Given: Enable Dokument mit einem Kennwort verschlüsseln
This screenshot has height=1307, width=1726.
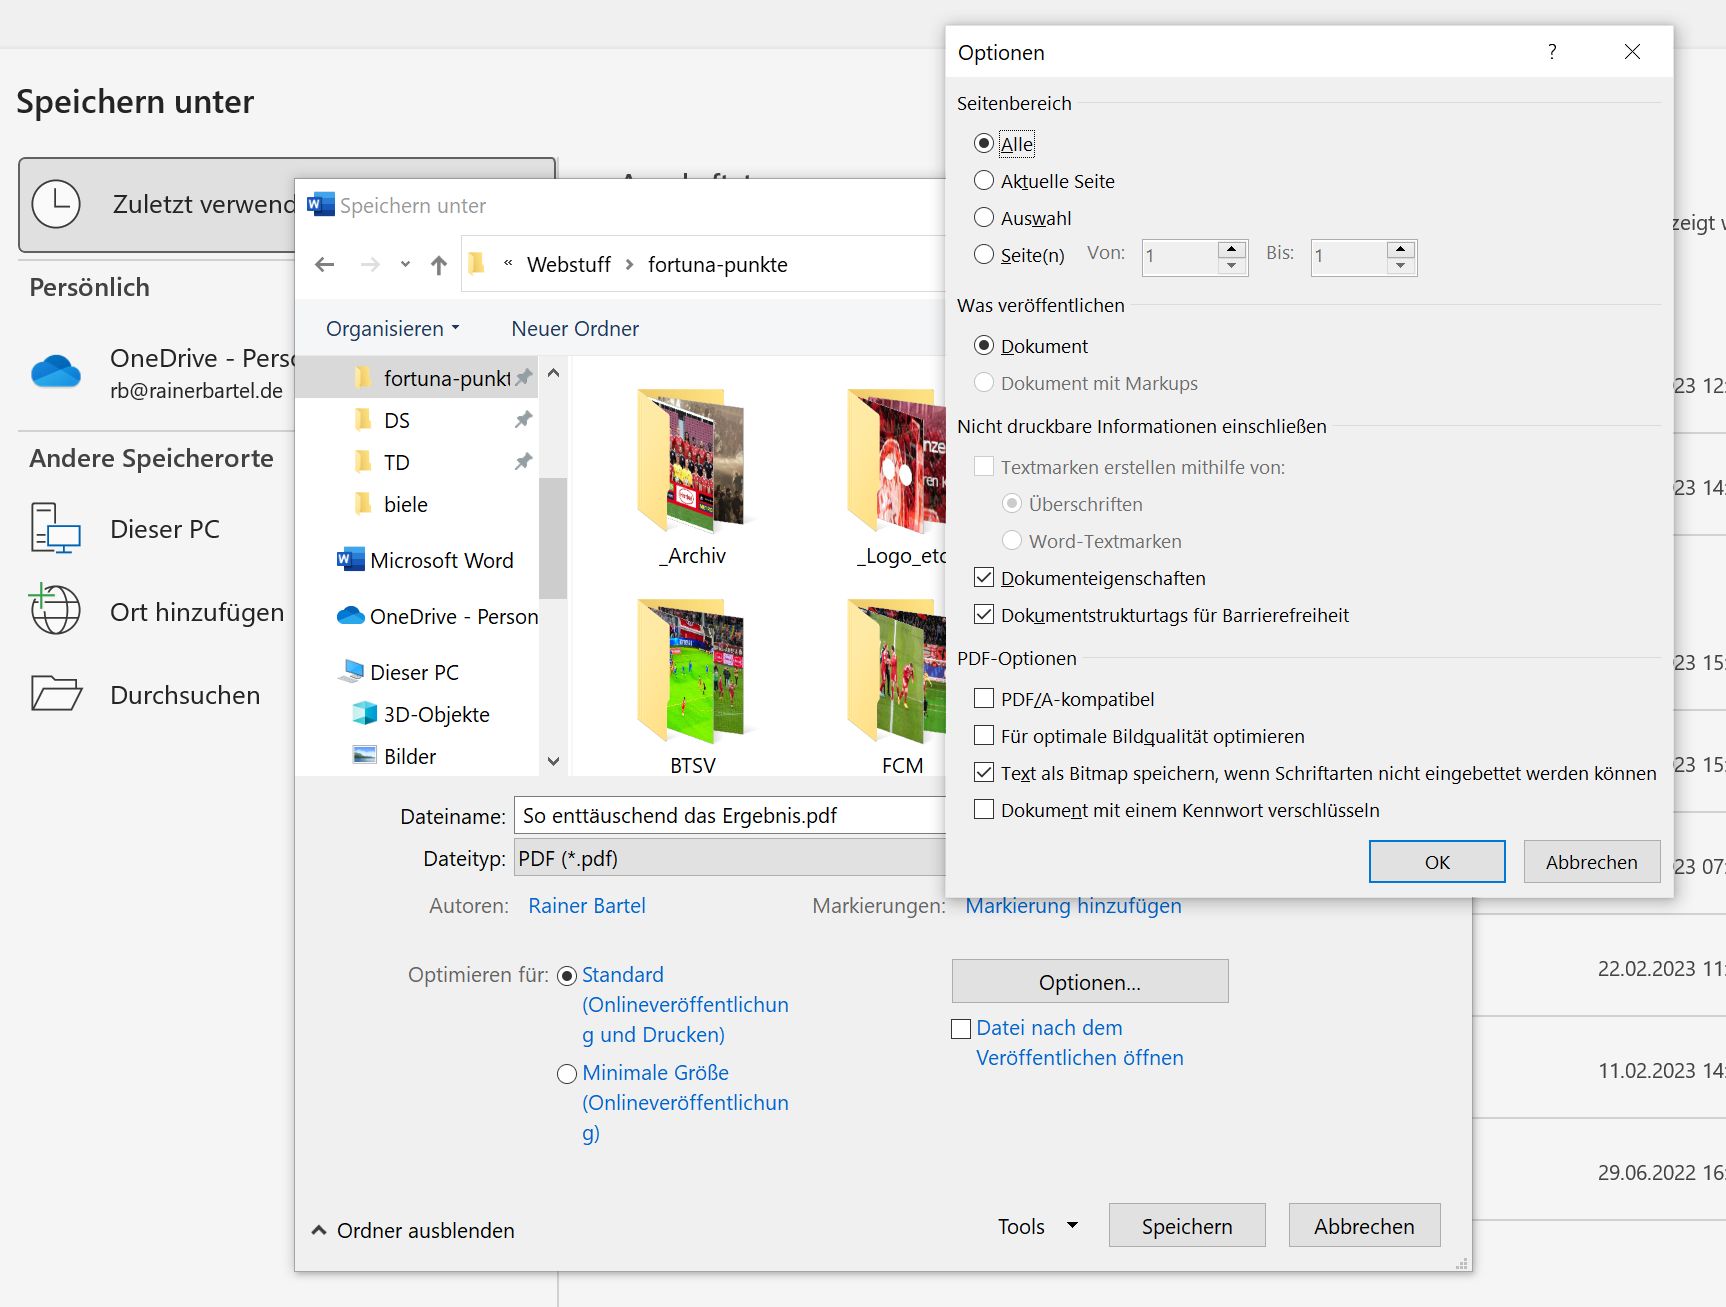Looking at the screenshot, I should point(984,809).
